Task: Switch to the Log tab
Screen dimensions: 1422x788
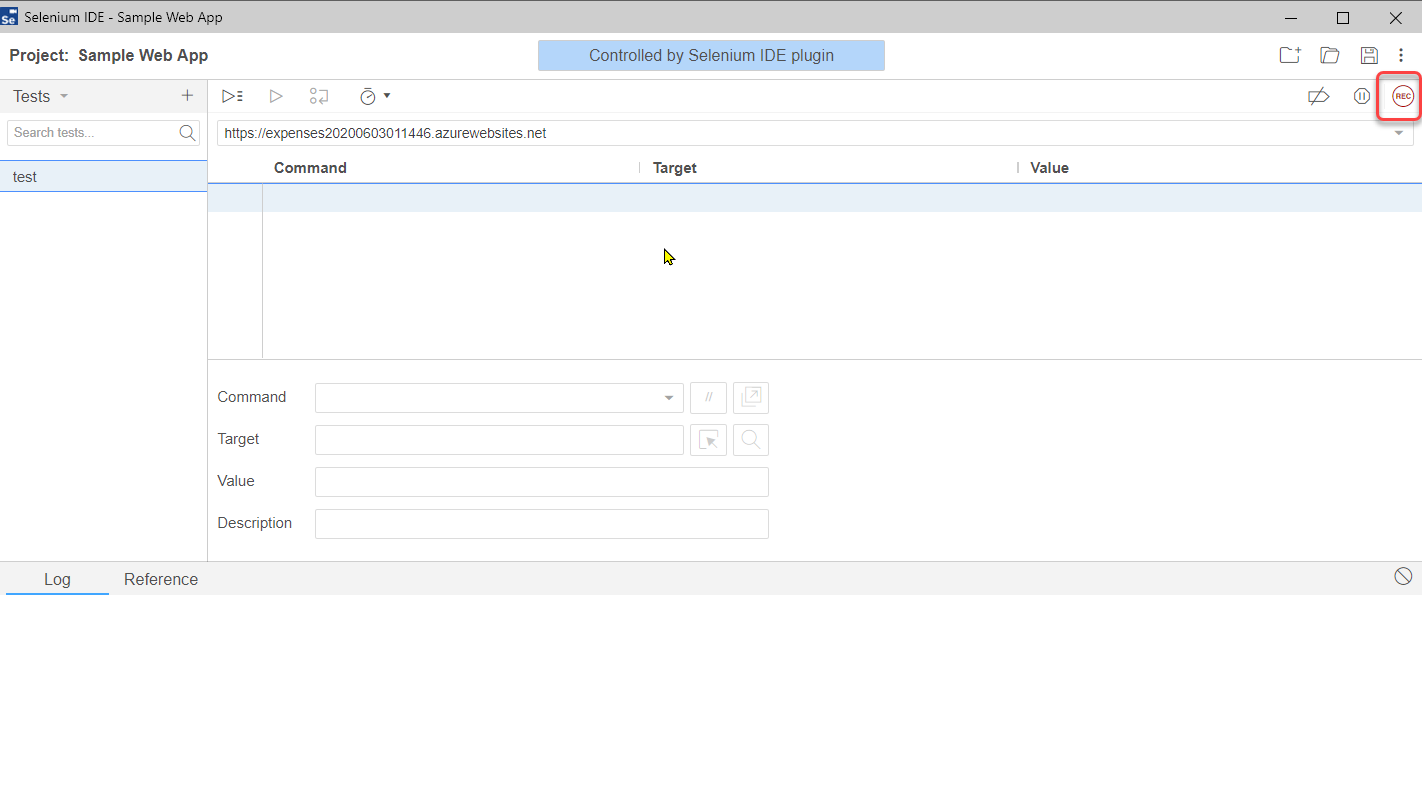Action: point(57,579)
